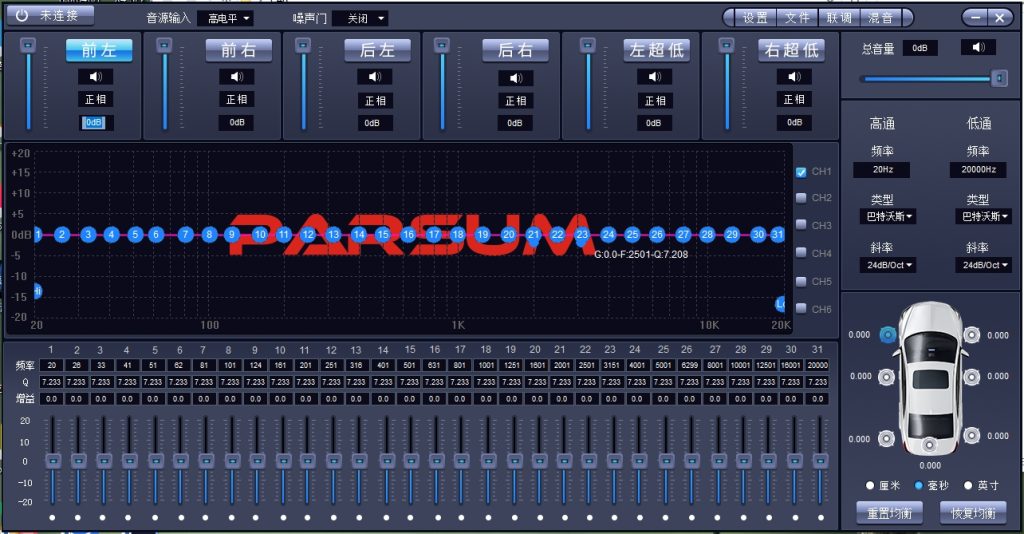Select the front-left speaker on car diagram
1024x534 pixels.
[888, 334]
